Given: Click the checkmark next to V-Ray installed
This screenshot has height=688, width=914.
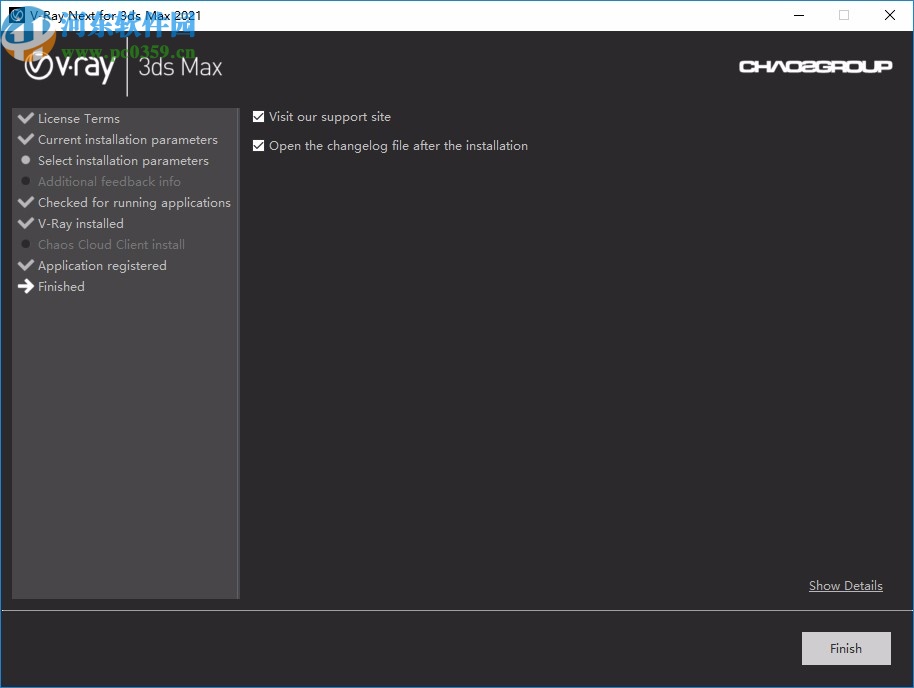Looking at the screenshot, I should tap(26, 223).
